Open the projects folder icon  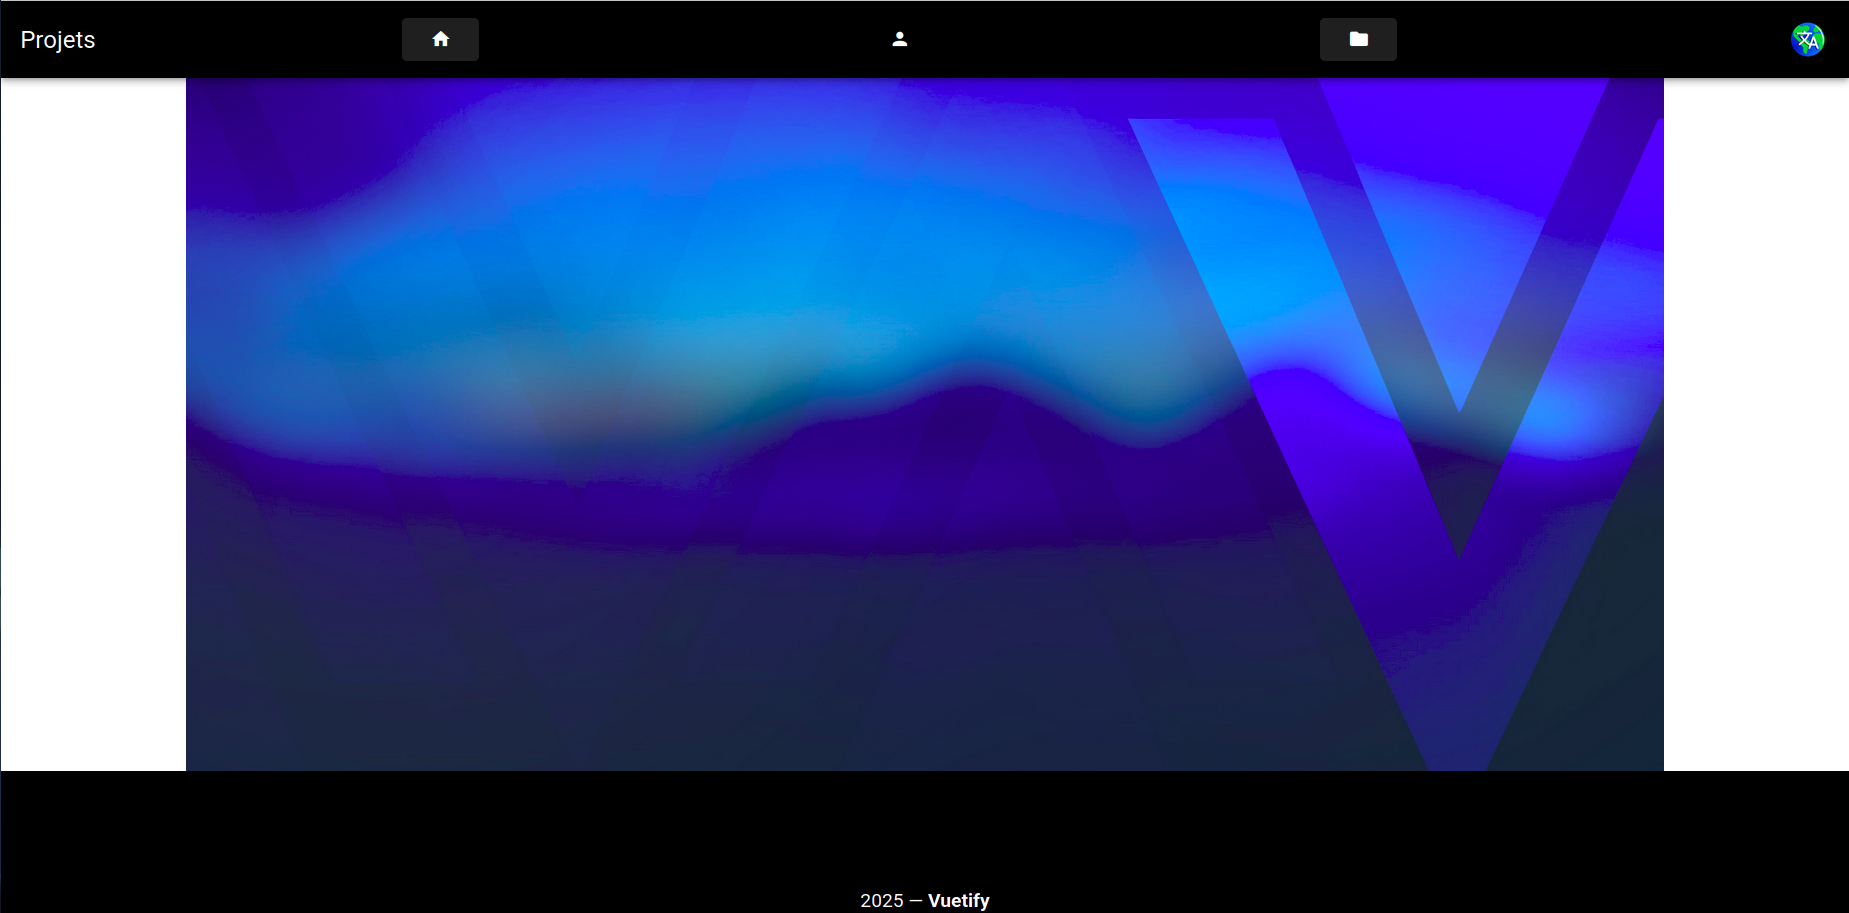[x=1358, y=39]
